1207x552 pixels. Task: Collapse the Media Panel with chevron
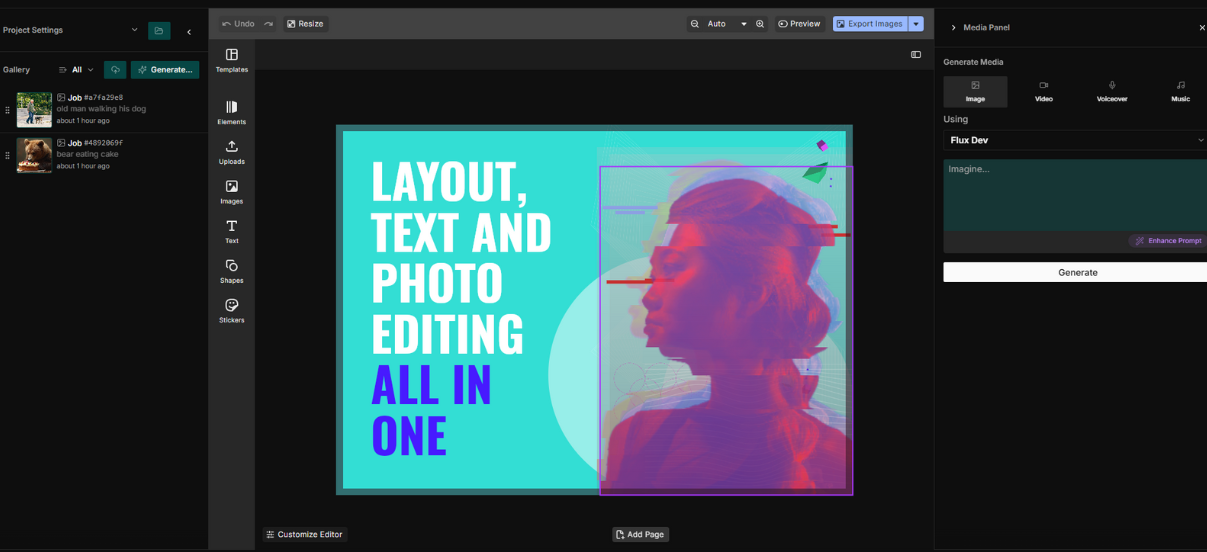pyautogui.click(x=953, y=28)
